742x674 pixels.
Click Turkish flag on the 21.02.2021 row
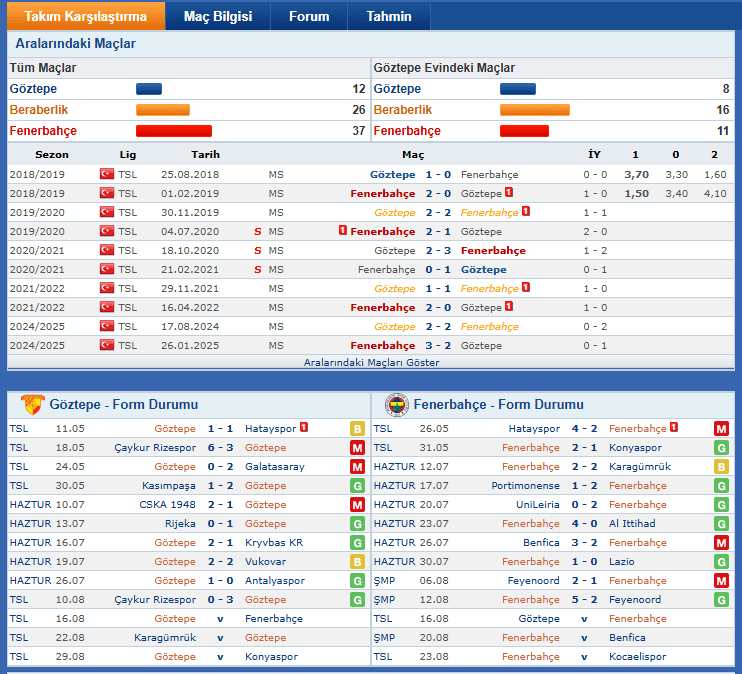pyautogui.click(x=107, y=269)
